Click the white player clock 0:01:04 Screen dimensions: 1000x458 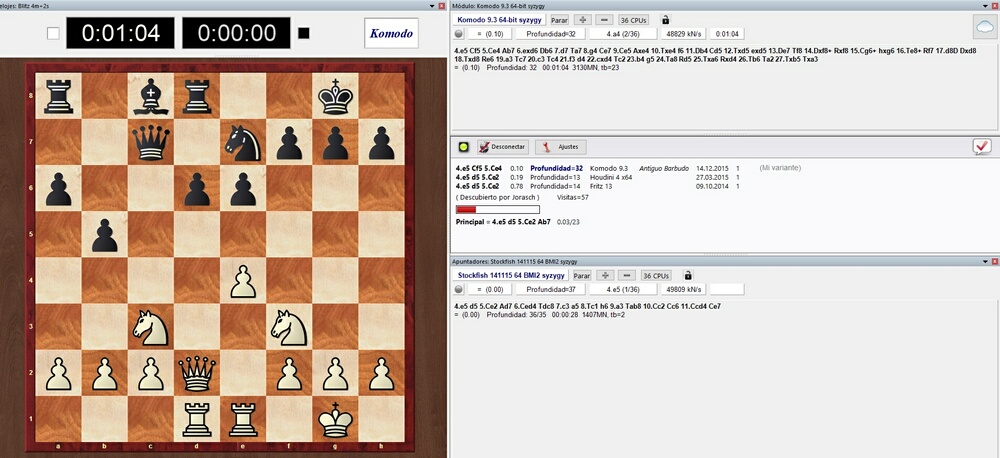(120, 33)
